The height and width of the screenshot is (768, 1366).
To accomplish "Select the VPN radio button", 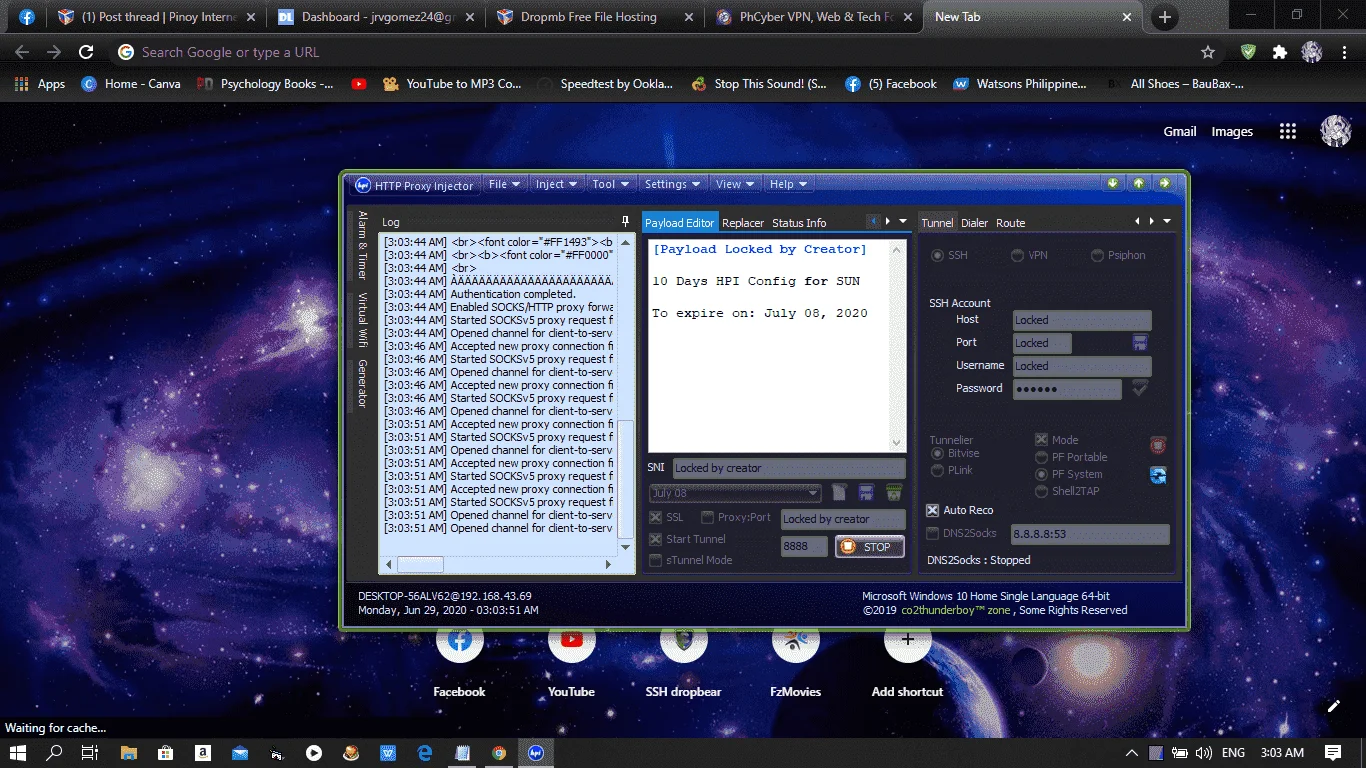I will [1018, 255].
